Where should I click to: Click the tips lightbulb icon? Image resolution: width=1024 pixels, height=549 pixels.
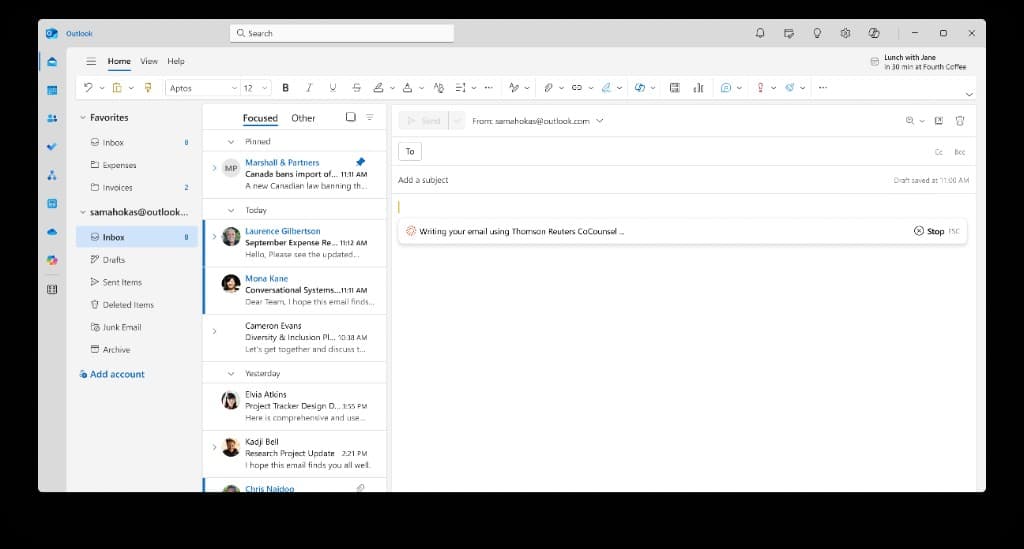pyautogui.click(x=817, y=33)
